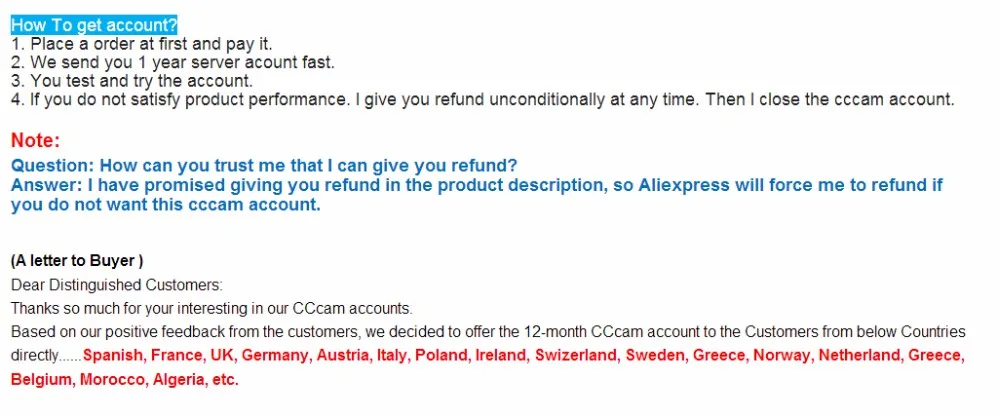This screenshot has height=417, width=1000.
Task: Click the 'Thanks so much for your interesting' sentence
Action: 212,309
